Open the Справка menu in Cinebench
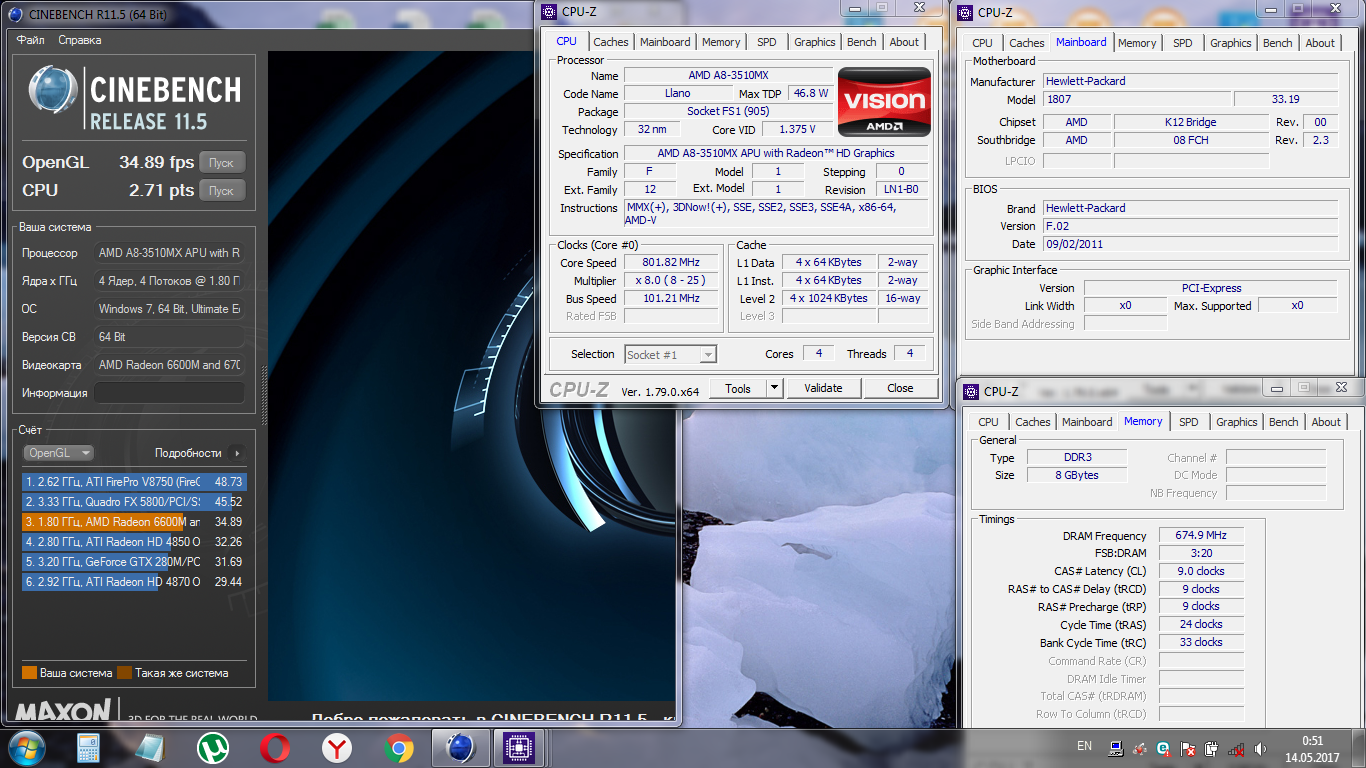Screen dimensions: 1366x768 click(x=80, y=40)
